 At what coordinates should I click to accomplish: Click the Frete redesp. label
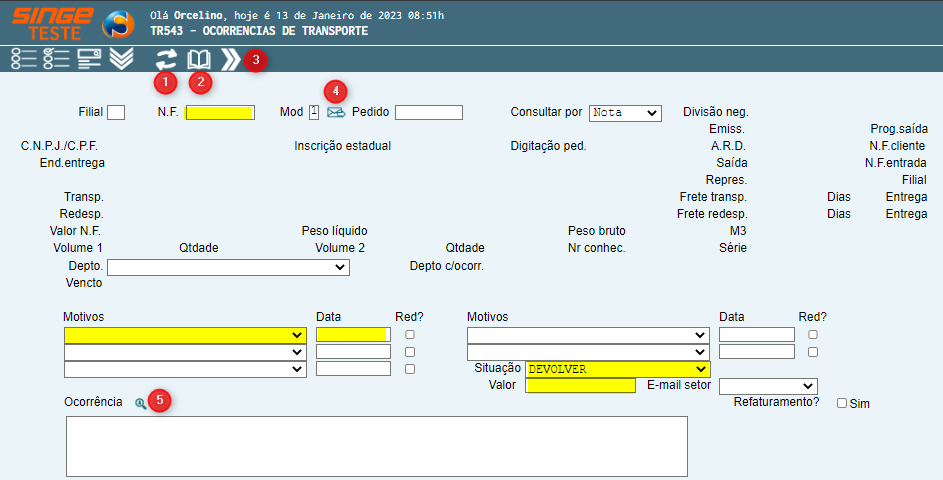[712, 214]
